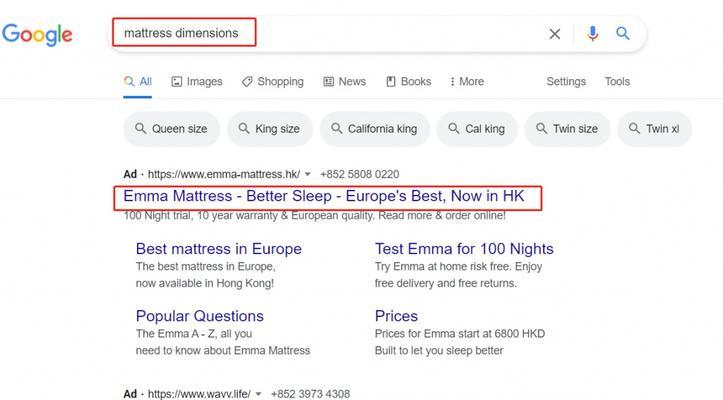Screen dimensions: 723x400
Task: Open the Emma Mattress - Better Sleep ad
Action: point(324,196)
